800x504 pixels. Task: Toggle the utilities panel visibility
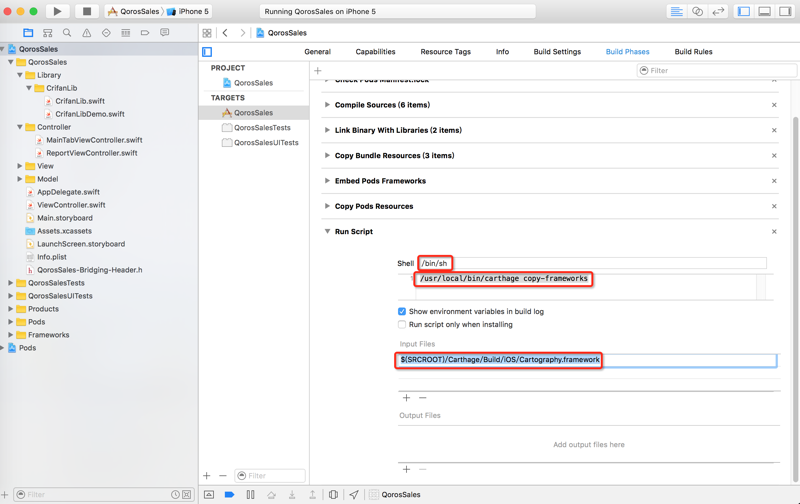coord(785,11)
